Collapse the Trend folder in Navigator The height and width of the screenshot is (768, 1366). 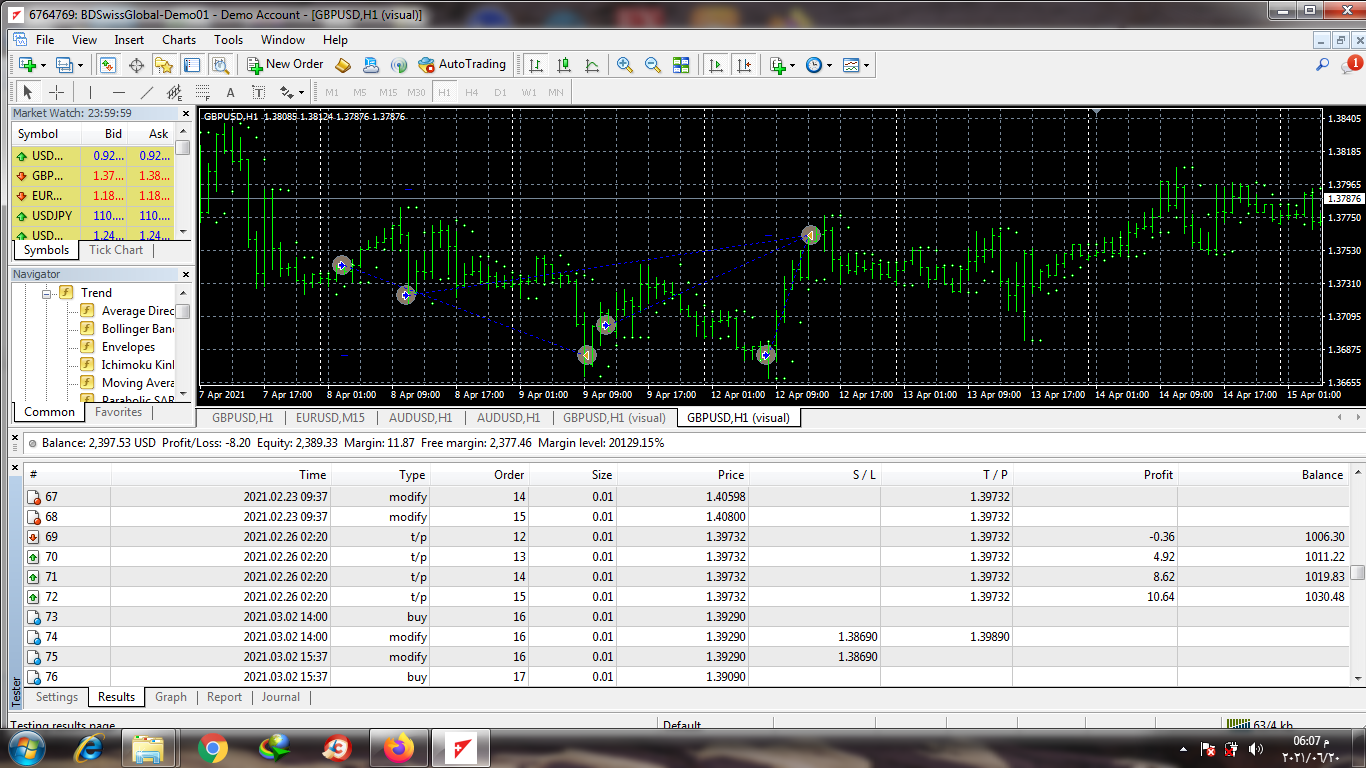47,293
